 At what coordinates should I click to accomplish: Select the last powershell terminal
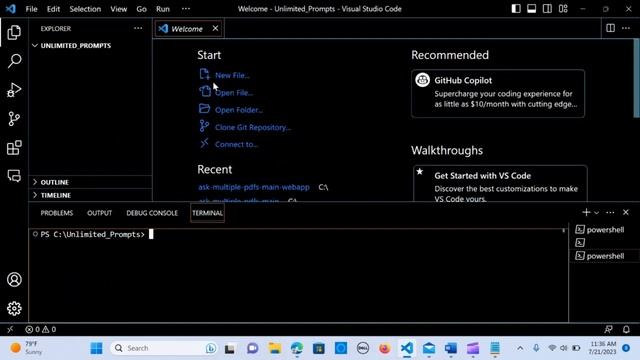click(x=604, y=256)
